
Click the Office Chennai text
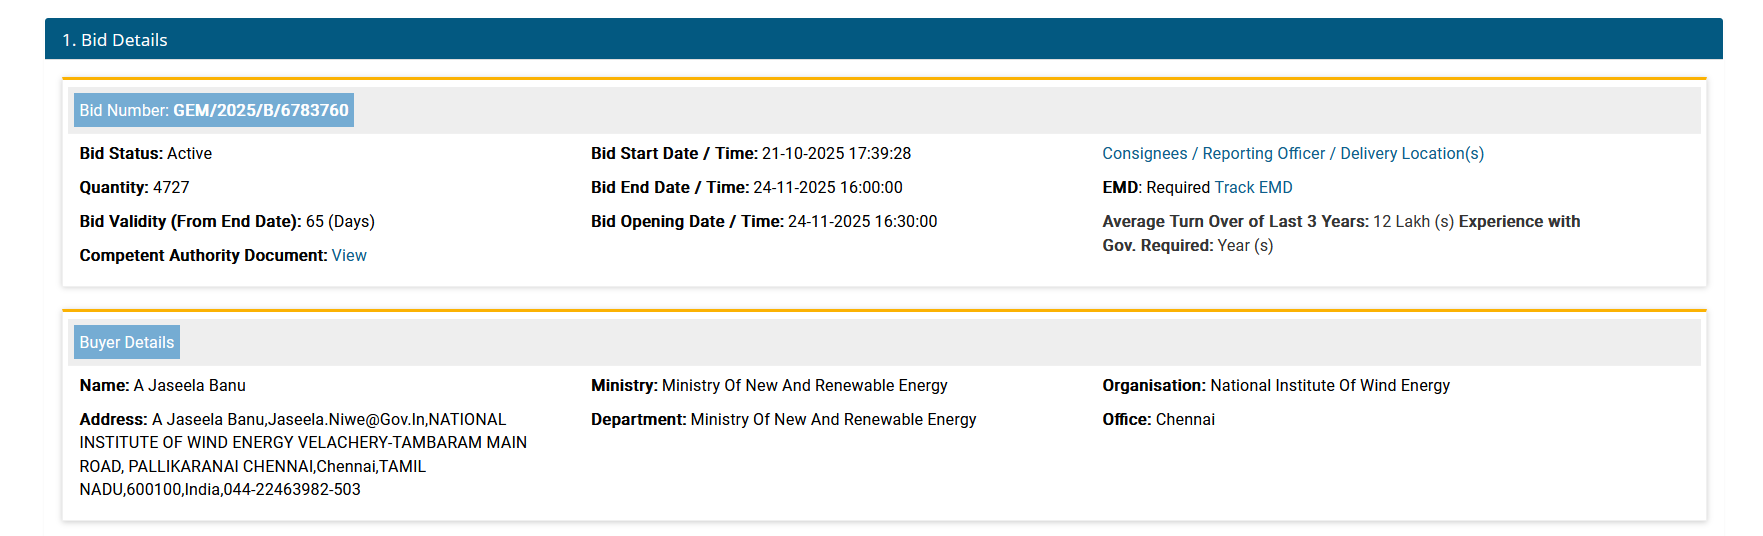point(1185,419)
